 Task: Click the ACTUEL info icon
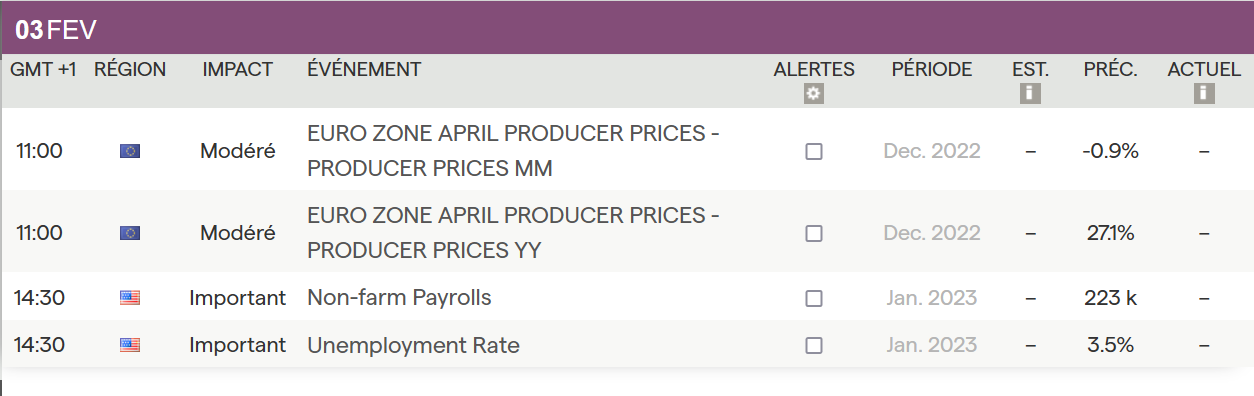click(1203, 94)
